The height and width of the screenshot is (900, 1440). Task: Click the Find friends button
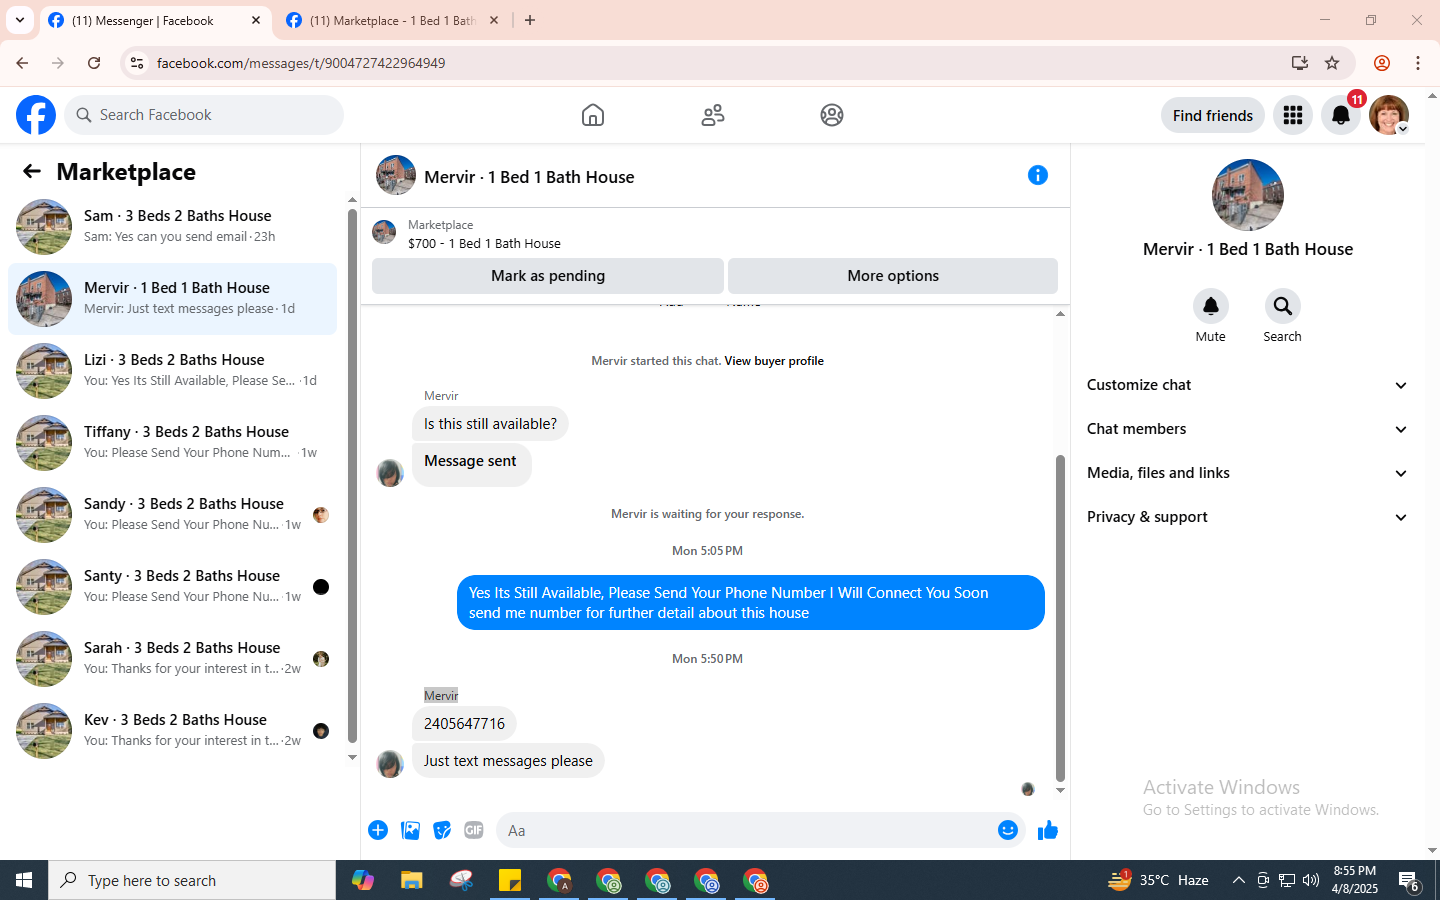[1213, 115]
